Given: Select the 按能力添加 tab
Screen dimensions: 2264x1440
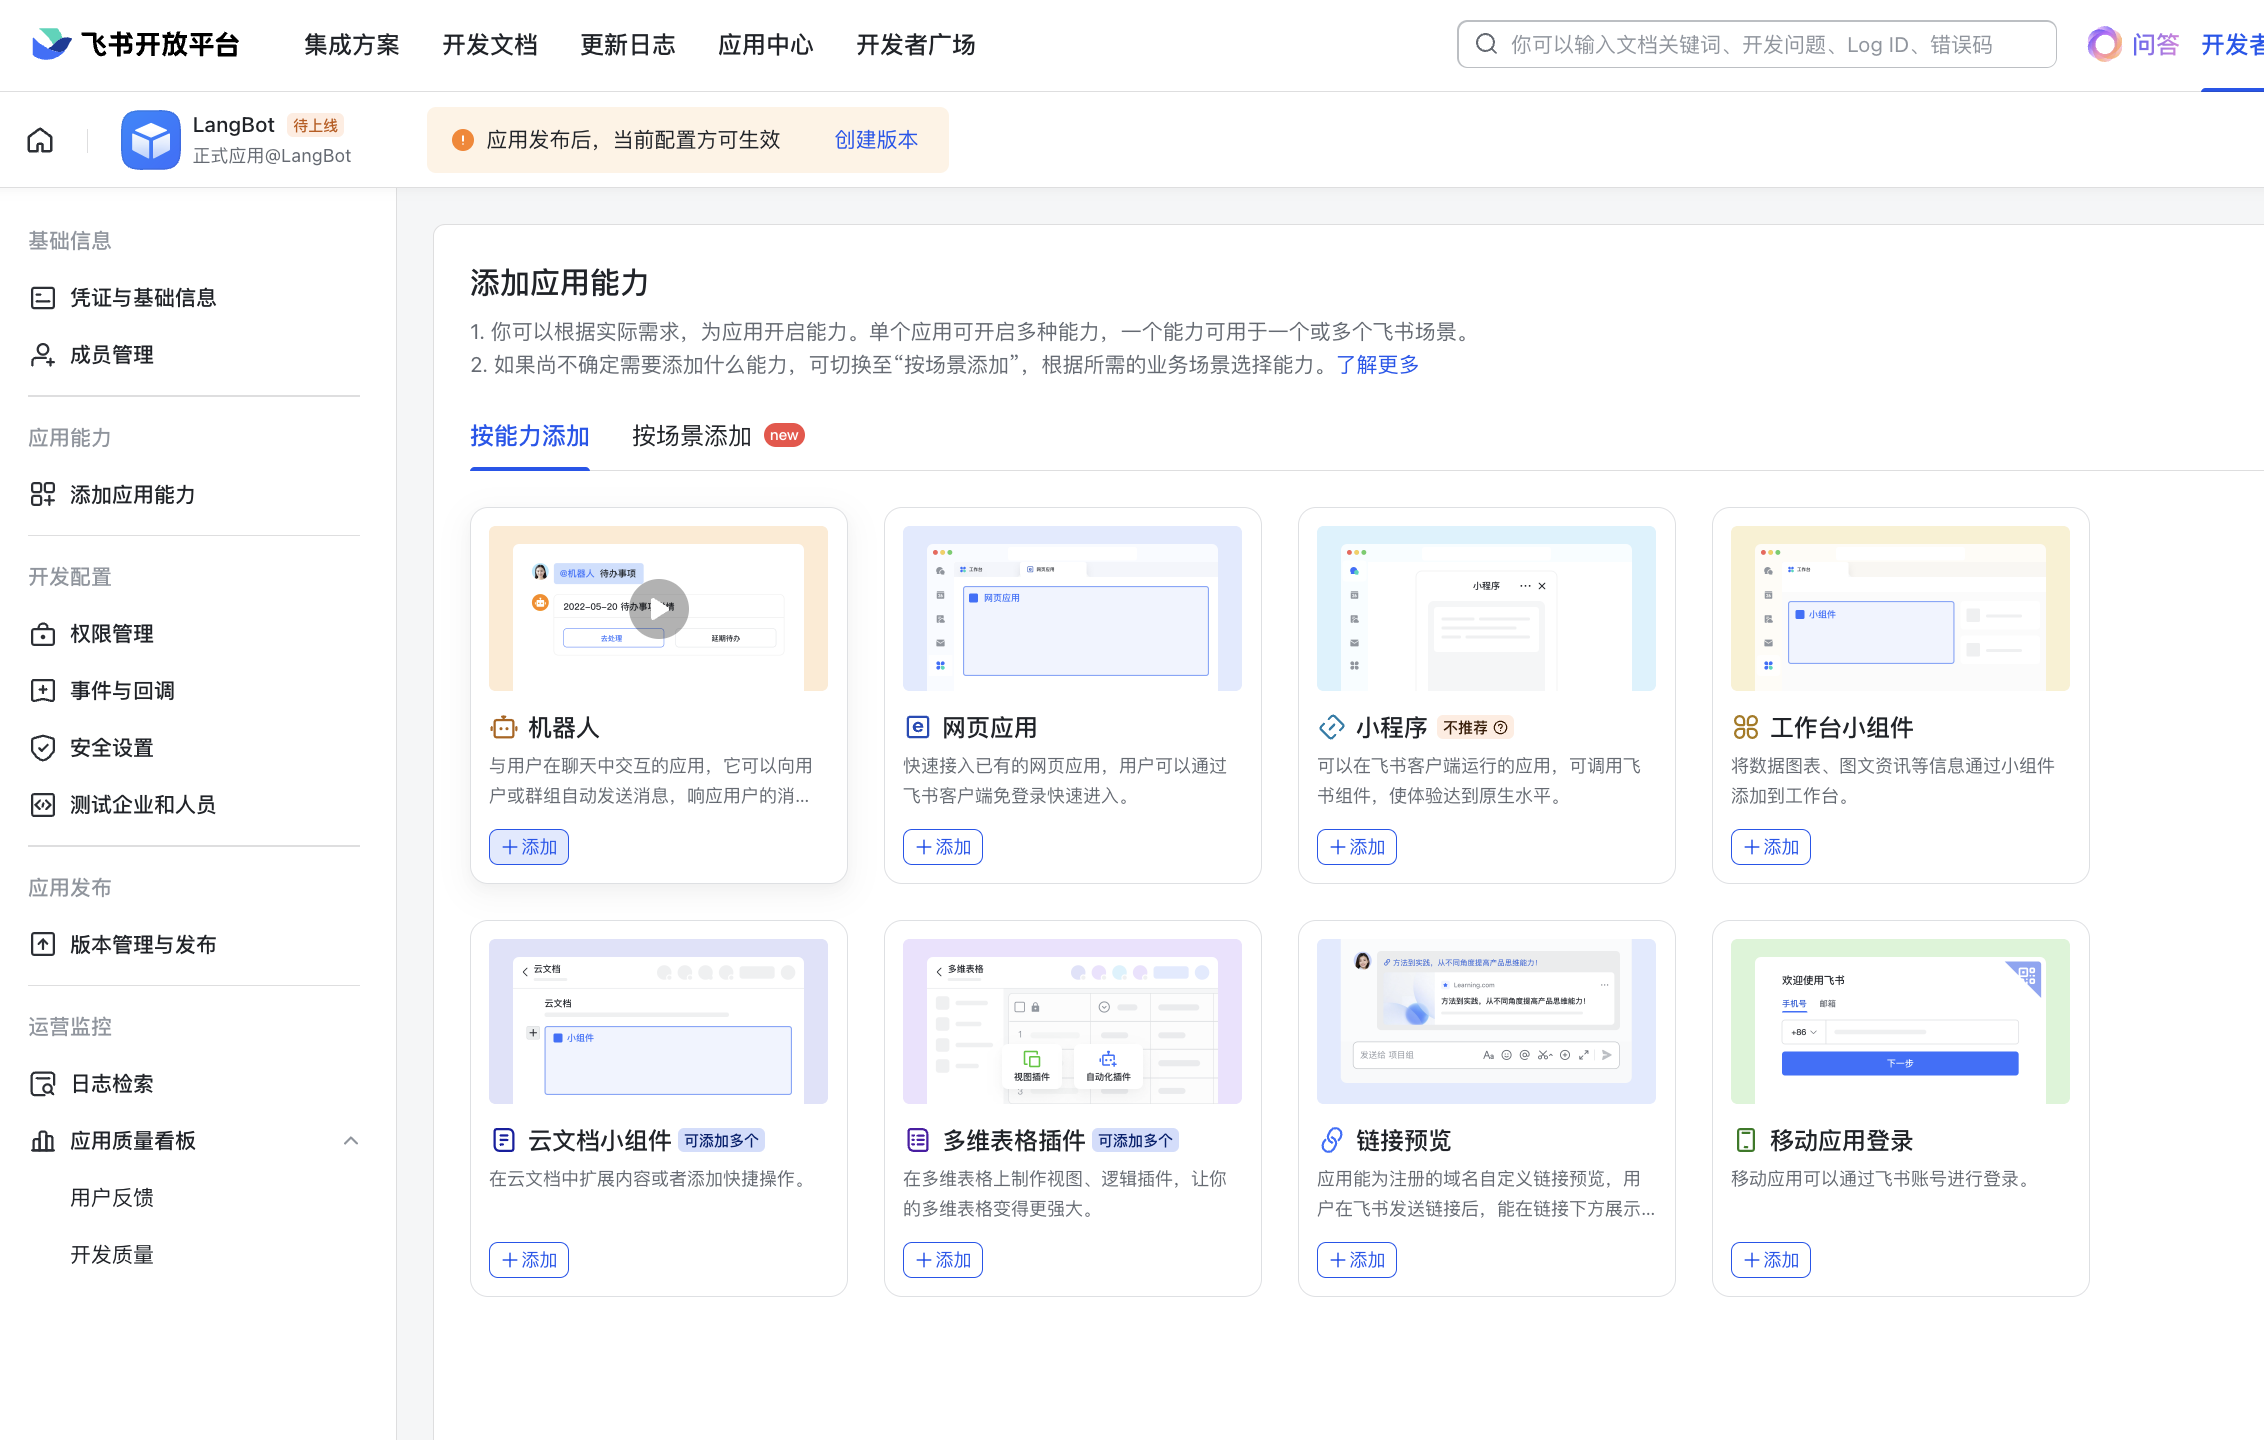Looking at the screenshot, I should click(530, 436).
